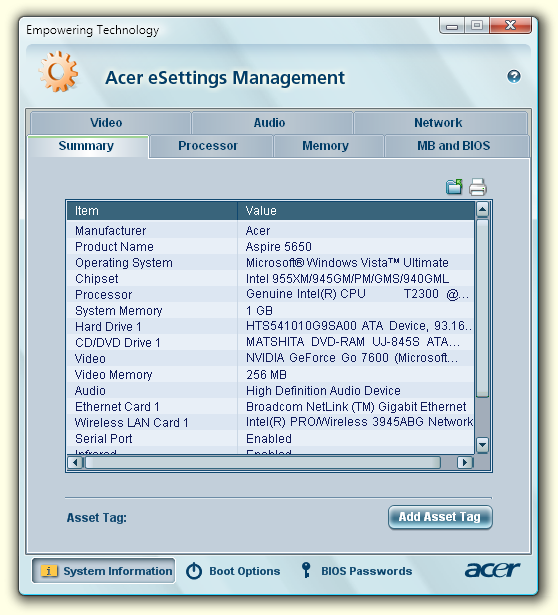Viewport: 558px width, 615px height.
Task: Select the Summary tab
Action: [x=88, y=146]
